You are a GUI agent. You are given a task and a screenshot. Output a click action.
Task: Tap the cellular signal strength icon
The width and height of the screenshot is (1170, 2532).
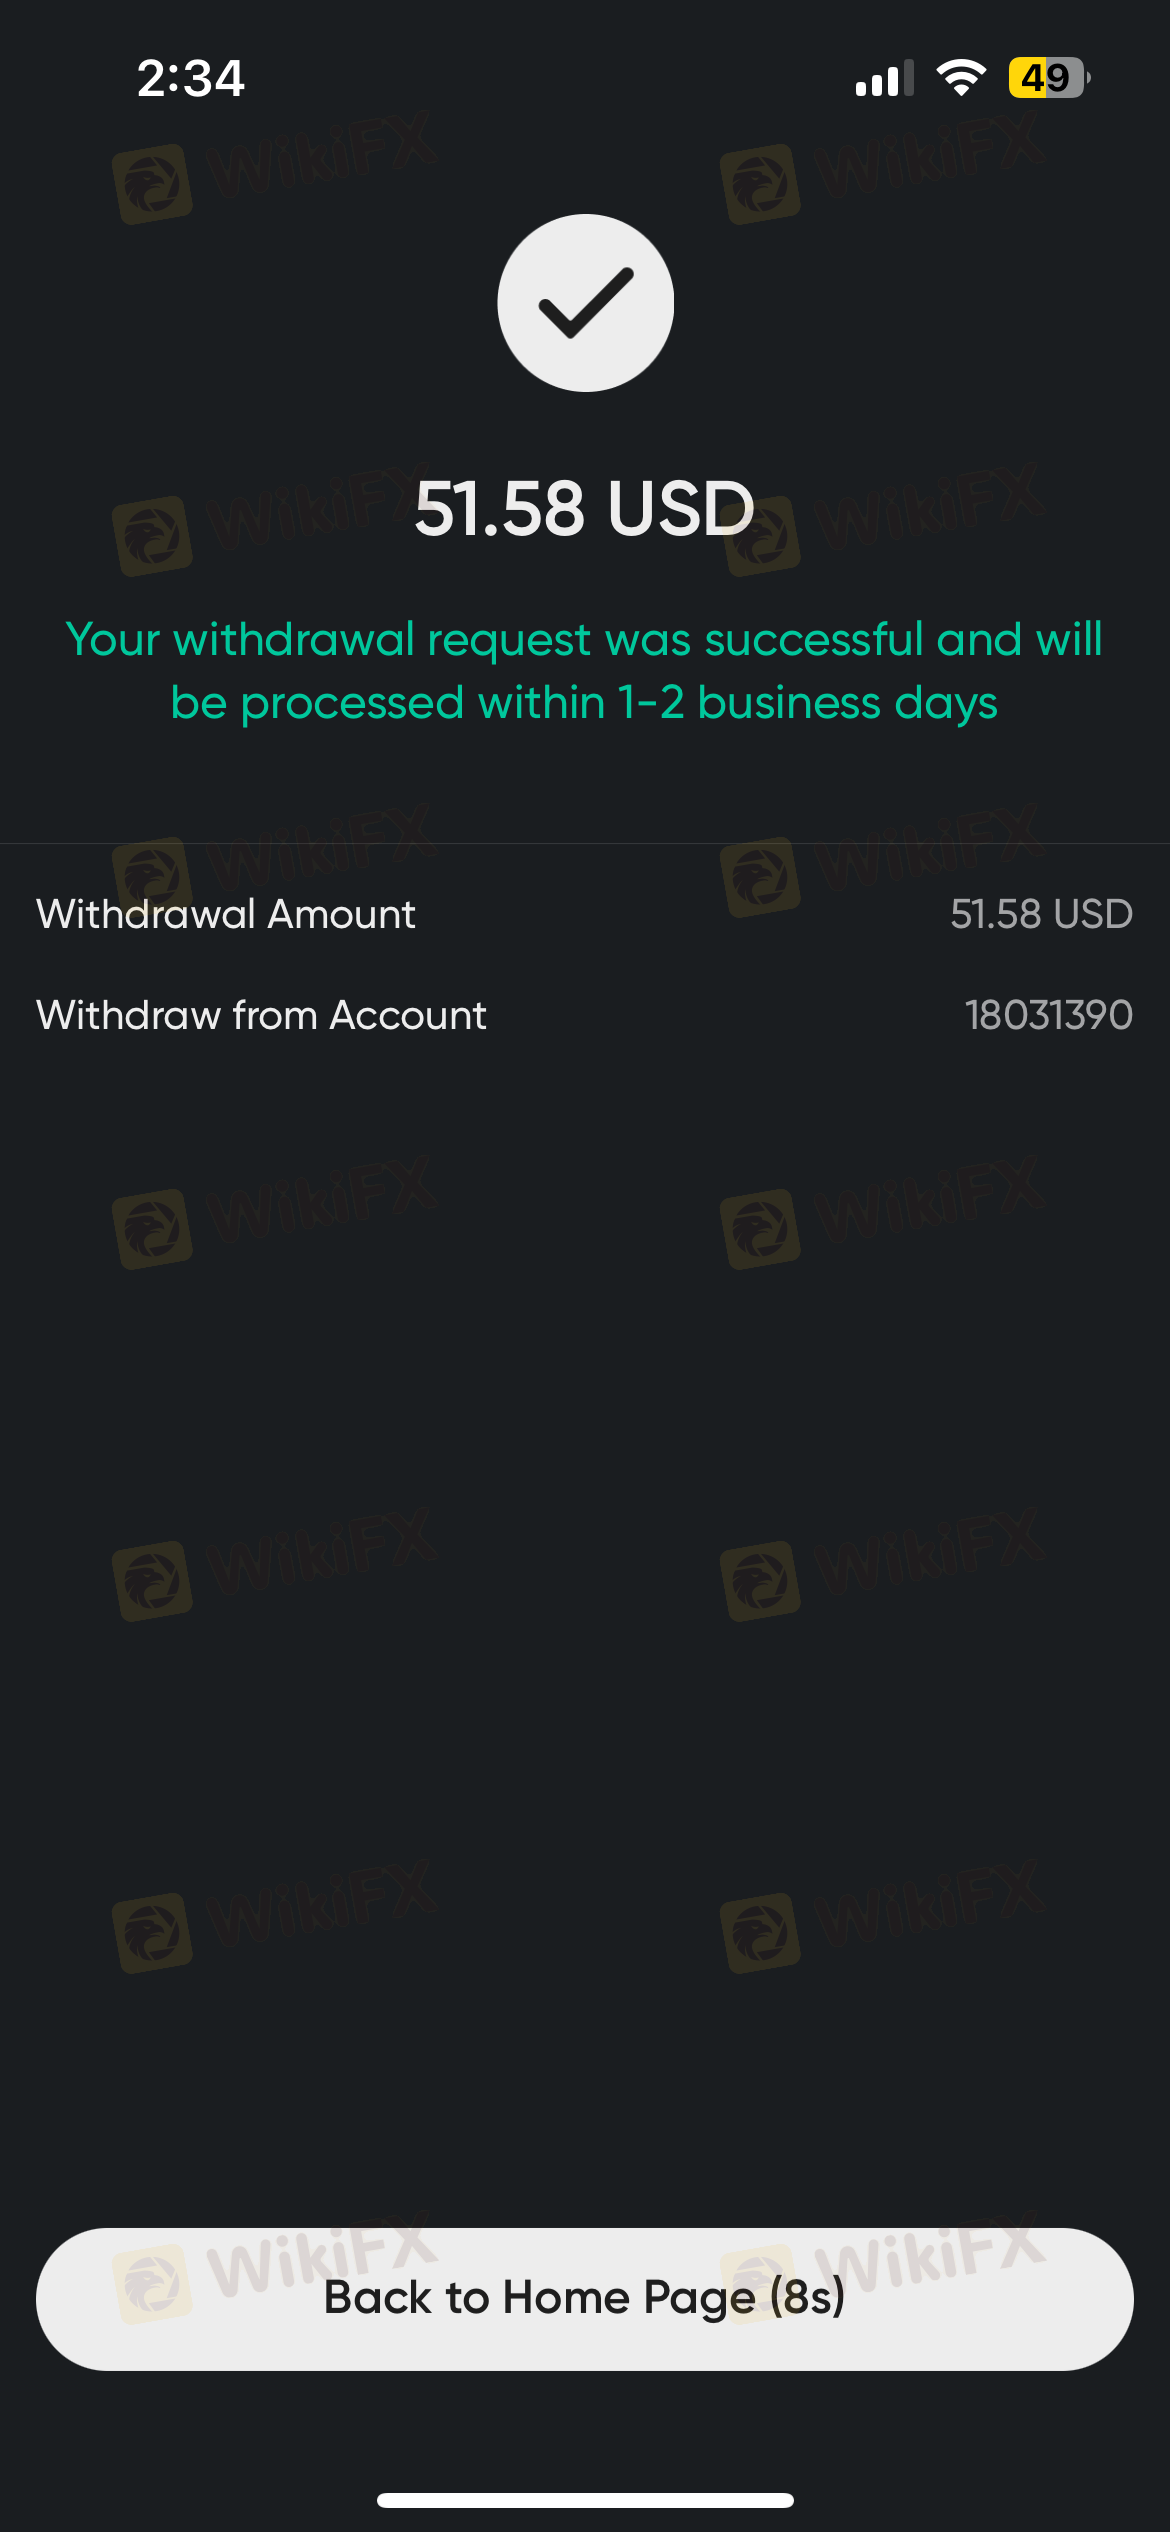tap(884, 78)
